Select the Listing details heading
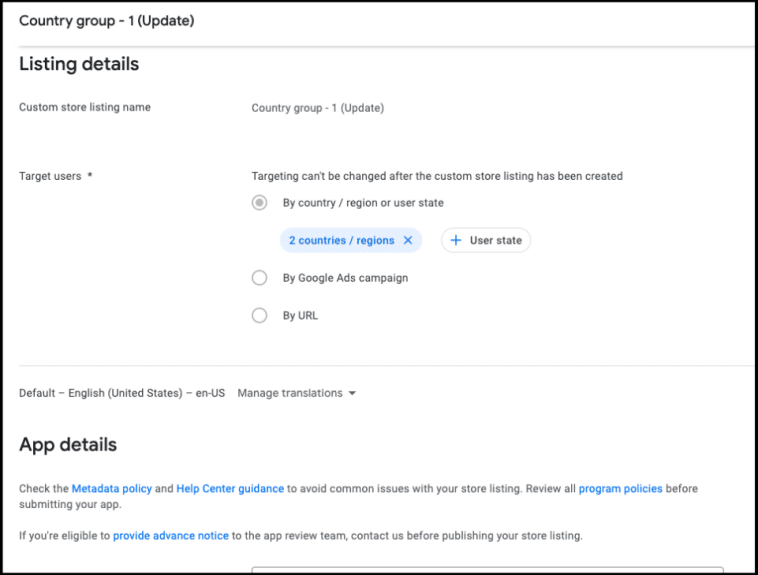758x575 pixels. tap(79, 64)
